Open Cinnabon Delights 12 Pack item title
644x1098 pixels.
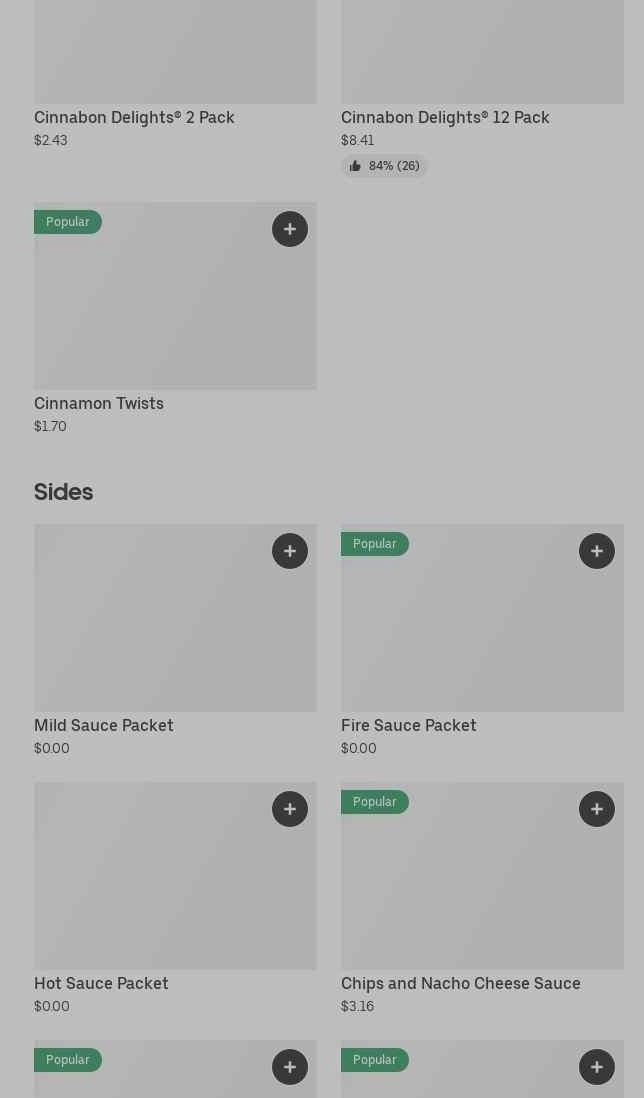(x=445, y=117)
